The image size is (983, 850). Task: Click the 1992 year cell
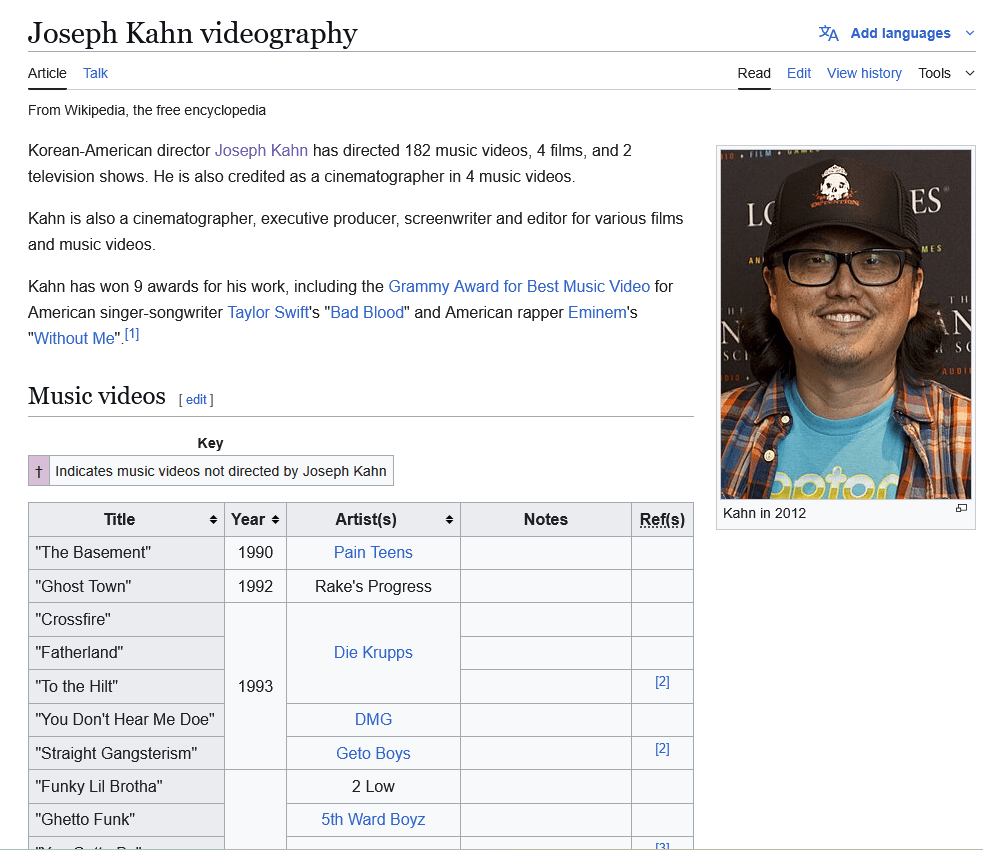click(x=255, y=586)
